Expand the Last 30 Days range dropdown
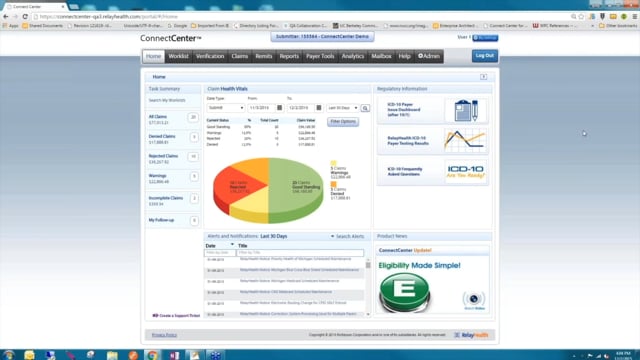This screenshot has height=360, width=640. (x=342, y=108)
